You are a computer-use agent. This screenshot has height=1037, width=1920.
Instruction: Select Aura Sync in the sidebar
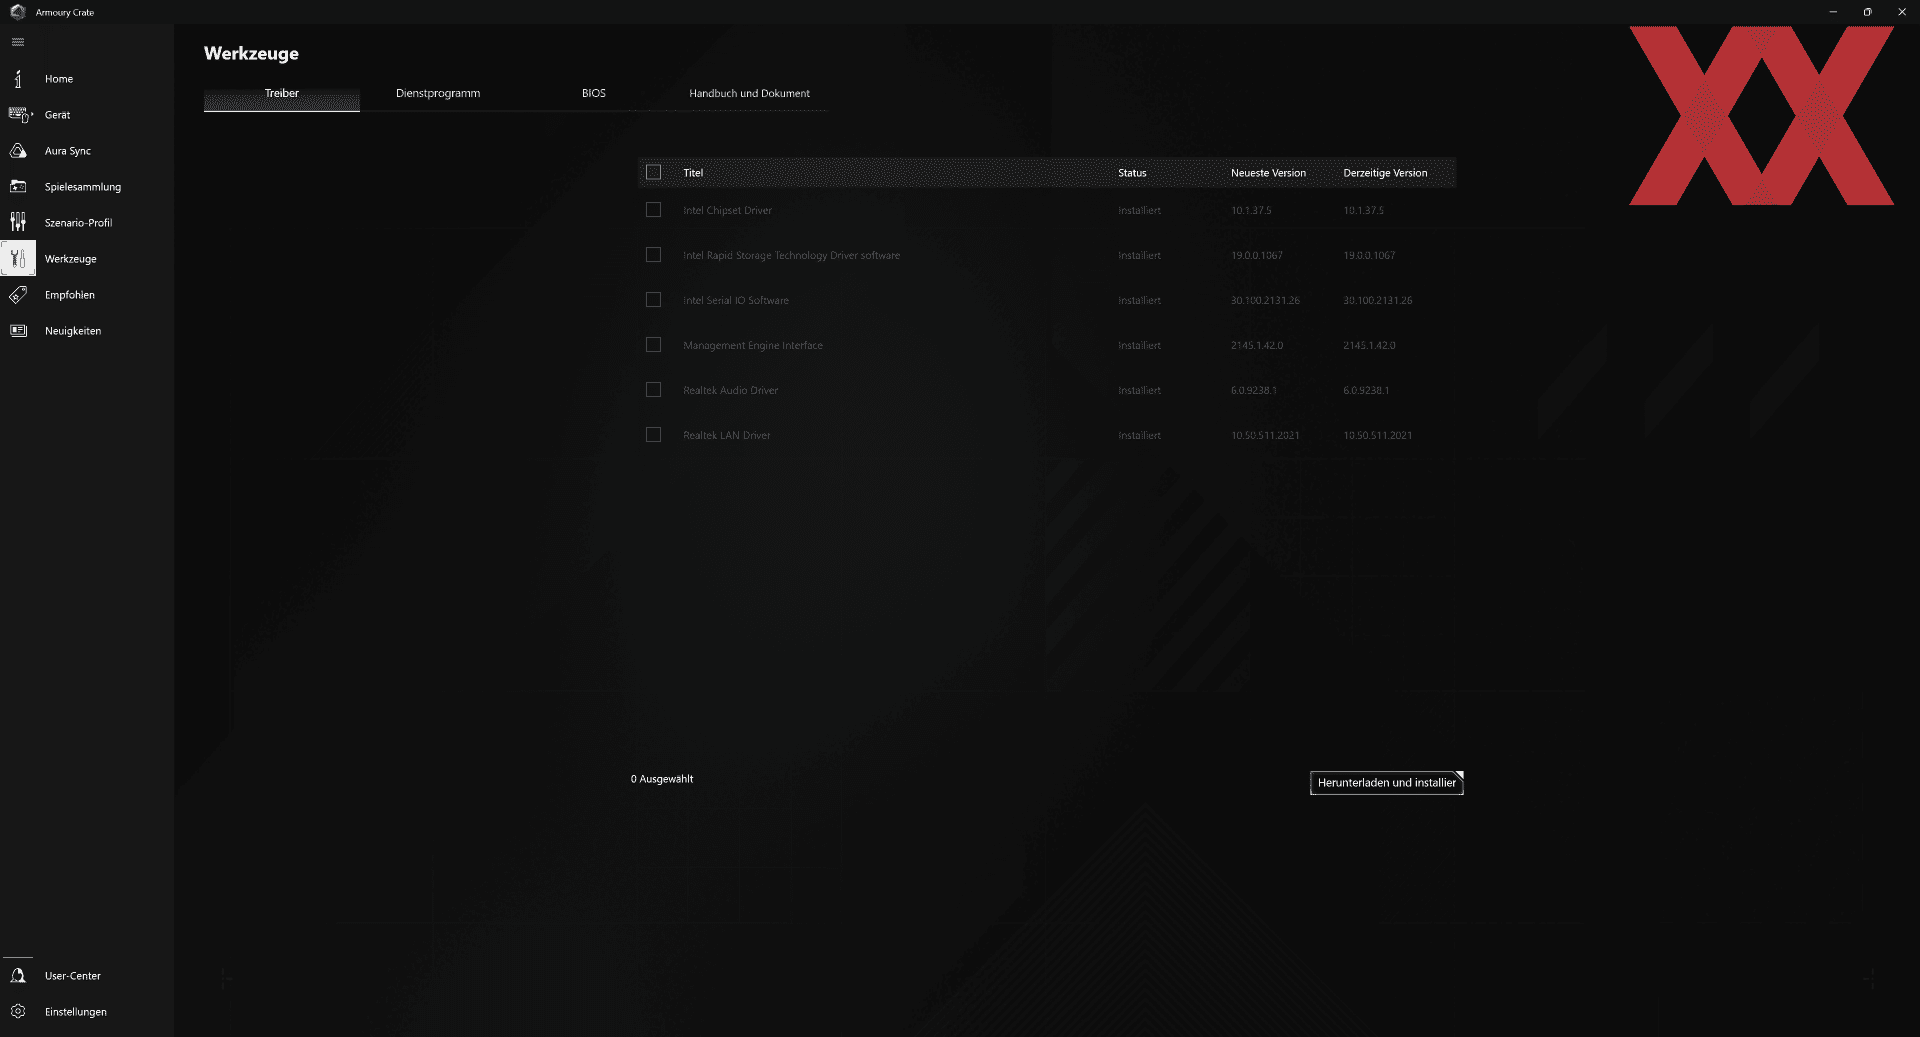coord(68,151)
